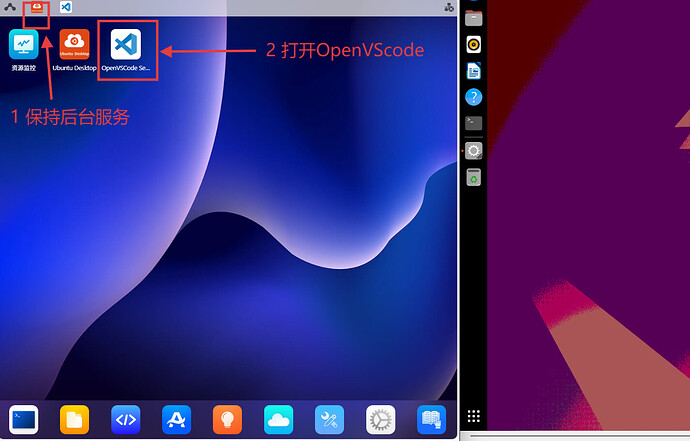Open the Ubuntu Desktop app icon

tap(74, 45)
